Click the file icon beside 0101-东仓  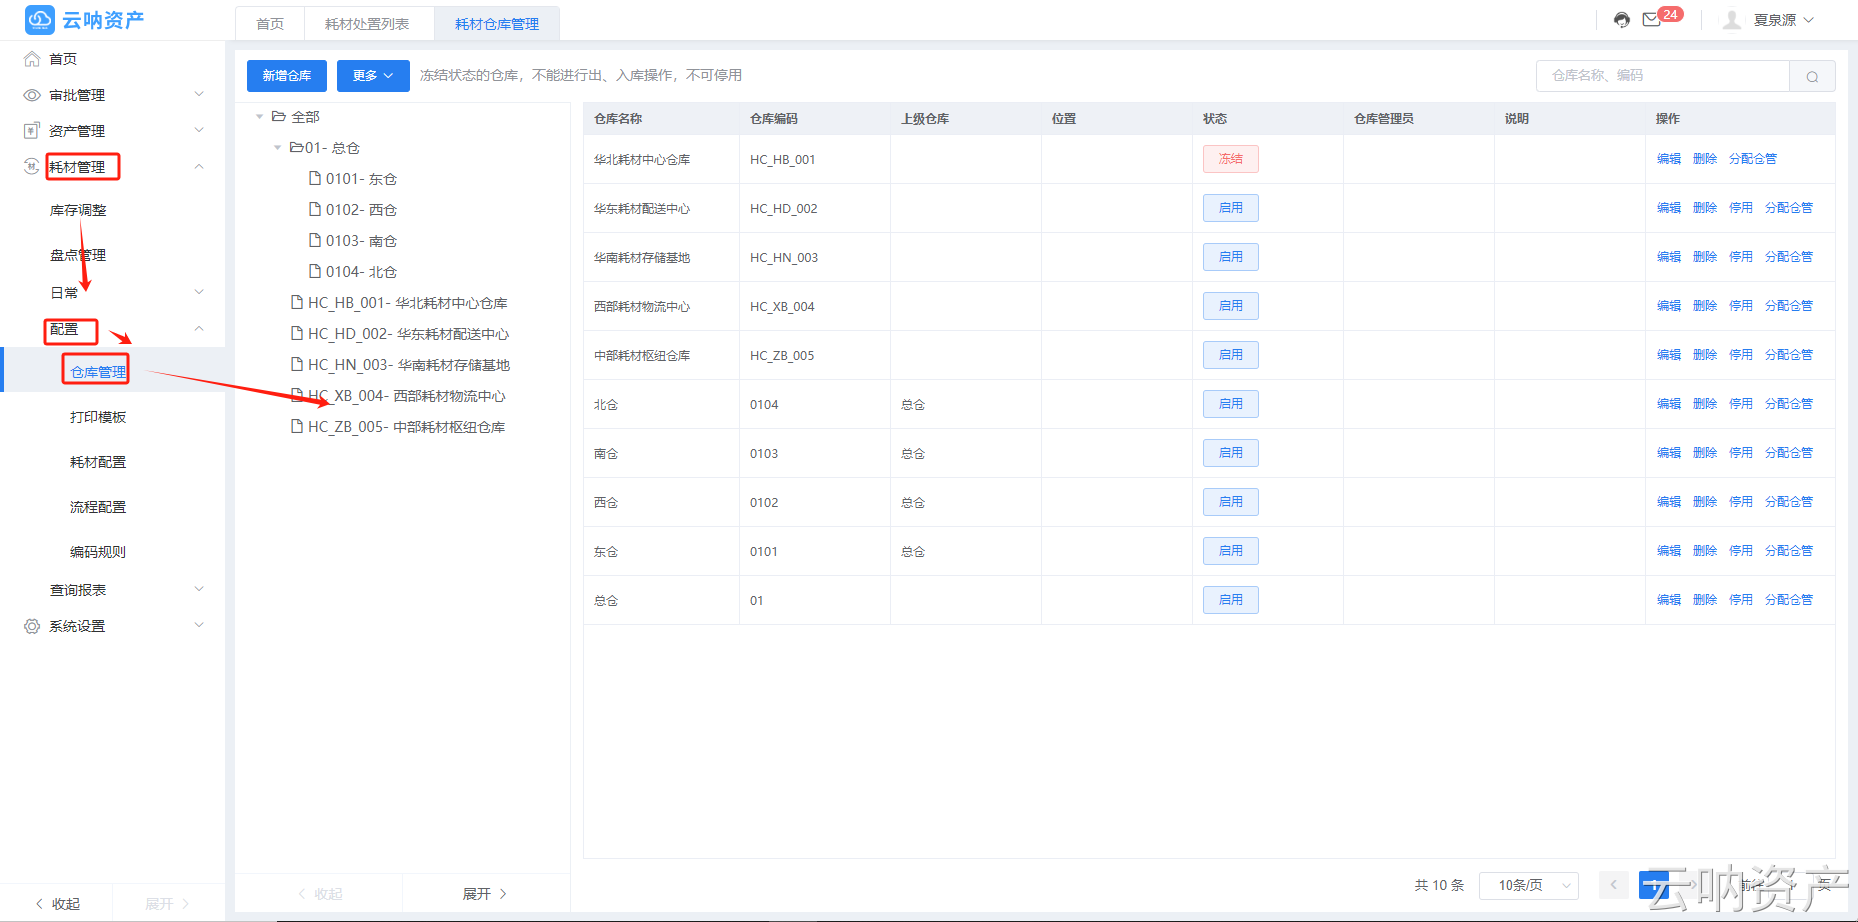315,179
